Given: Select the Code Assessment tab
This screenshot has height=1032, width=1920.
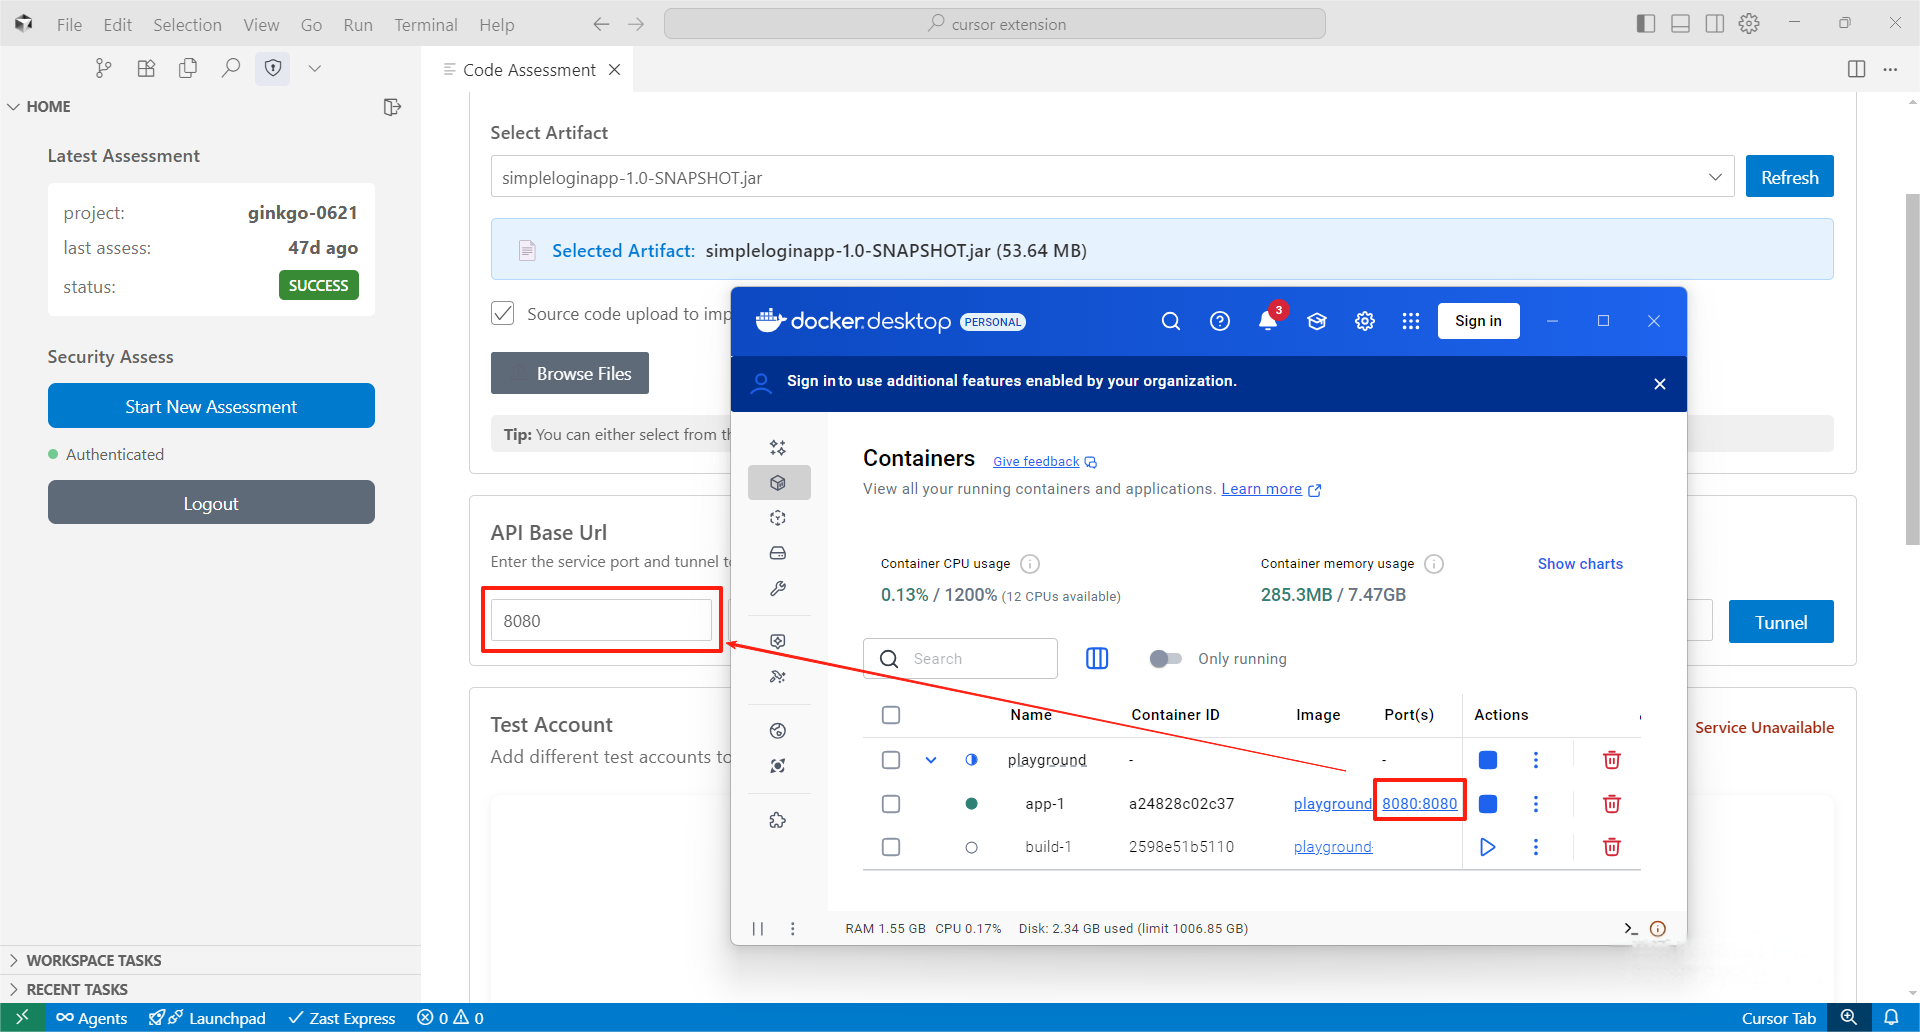Looking at the screenshot, I should [528, 70].
